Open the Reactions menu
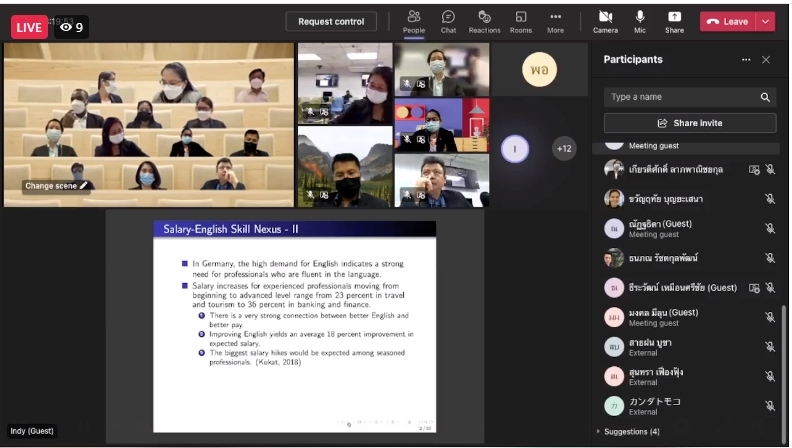The width and height of the screenshot is (792, 448). 484,22
